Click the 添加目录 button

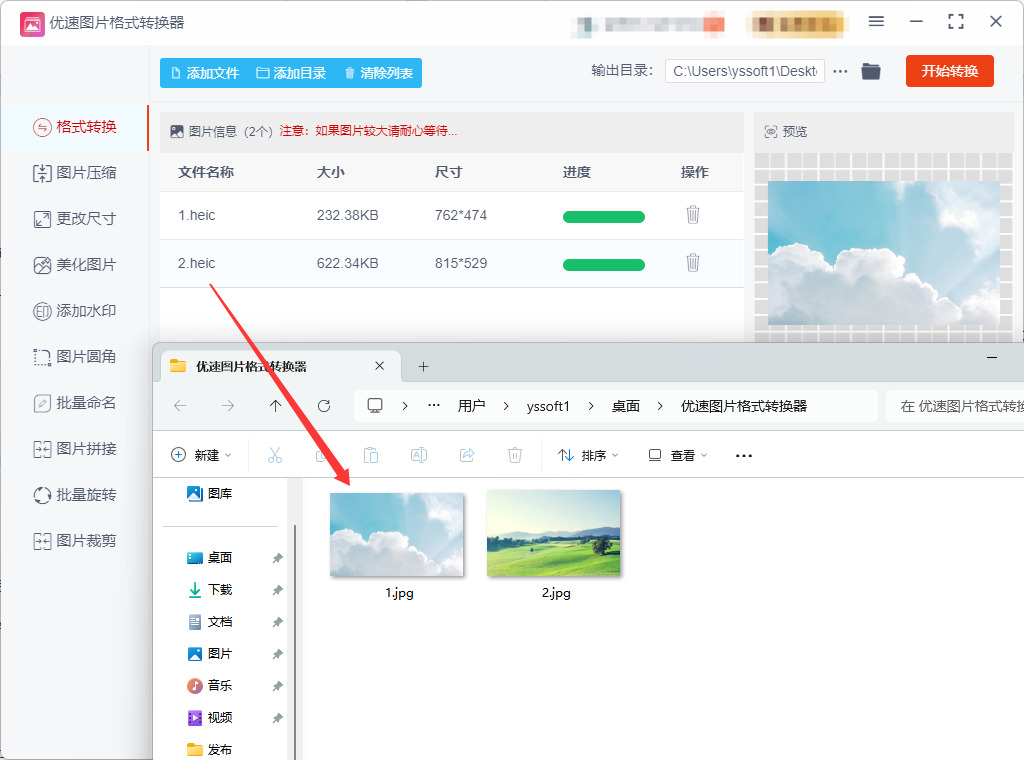click(x=291, y=73)
